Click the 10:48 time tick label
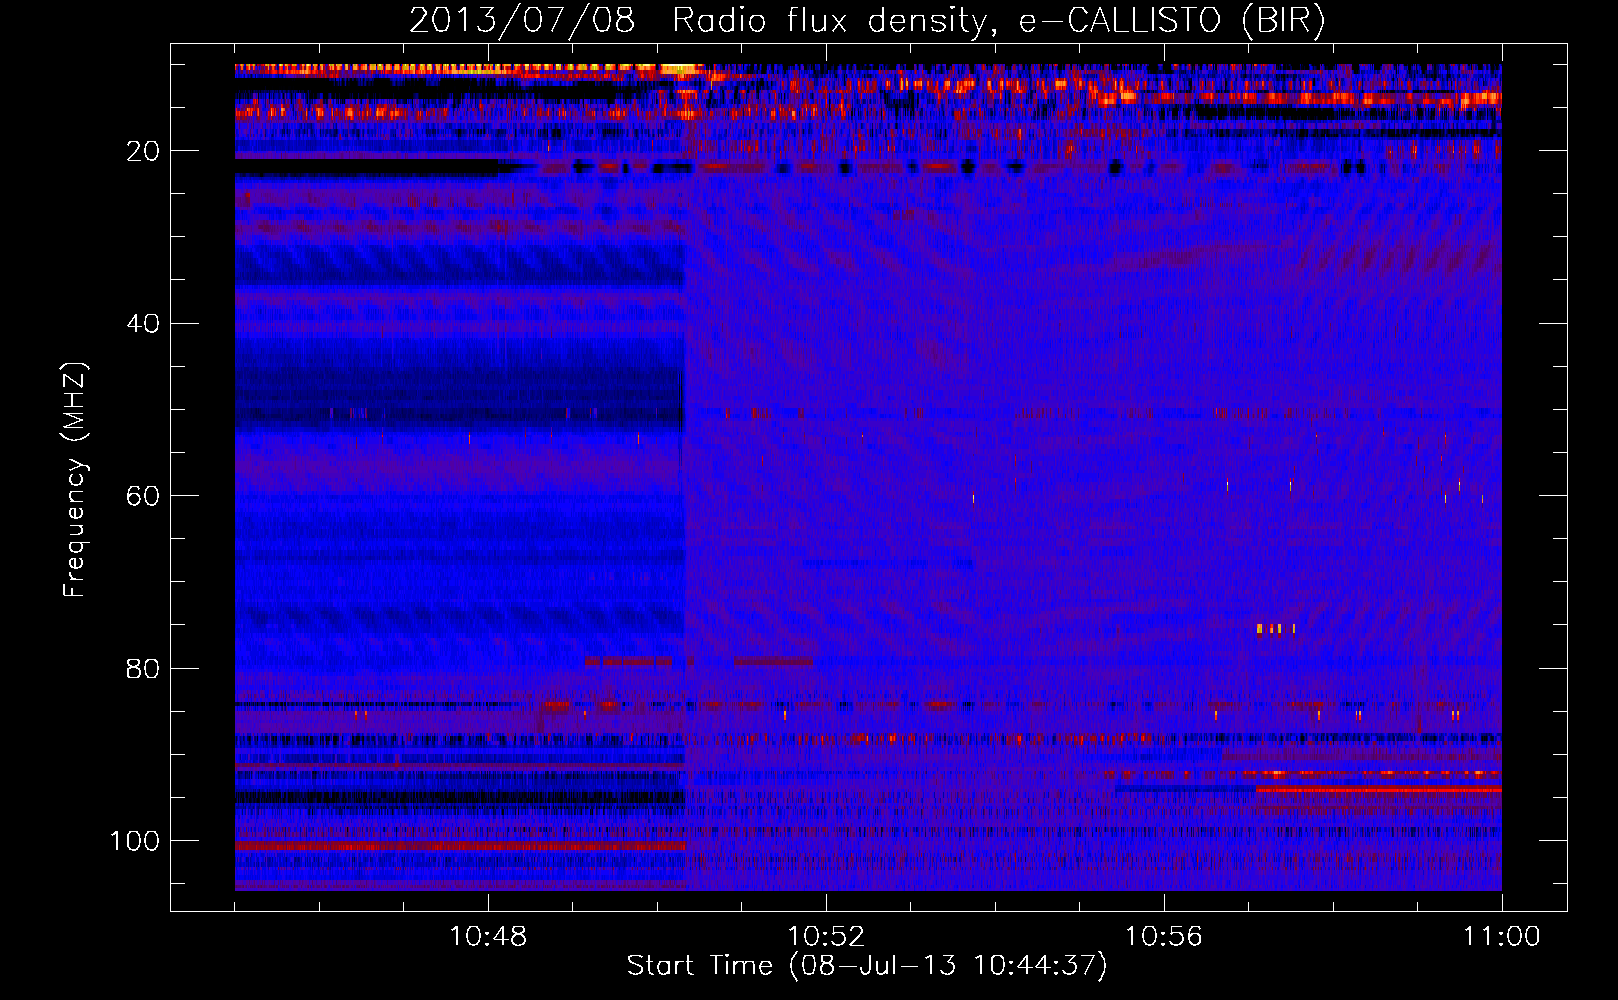 (488, 937)
